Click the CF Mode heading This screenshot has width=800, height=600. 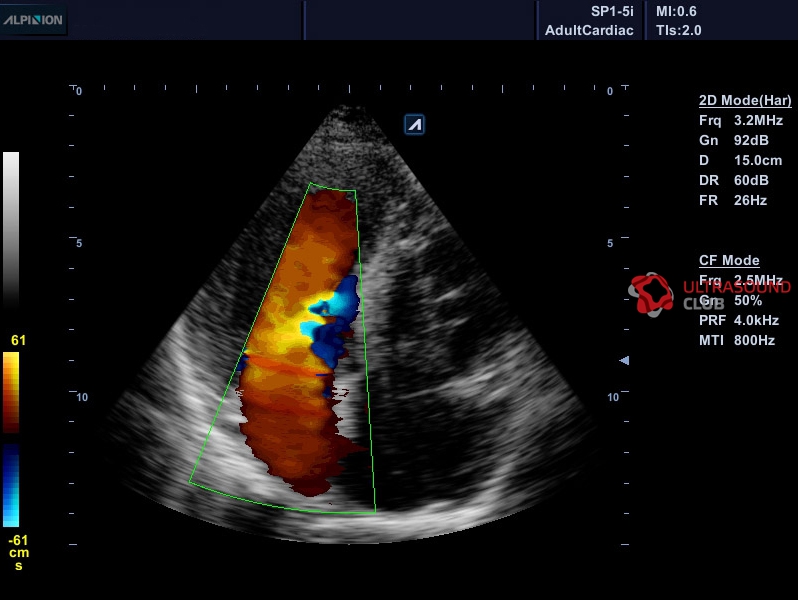(x=729, y=260)
